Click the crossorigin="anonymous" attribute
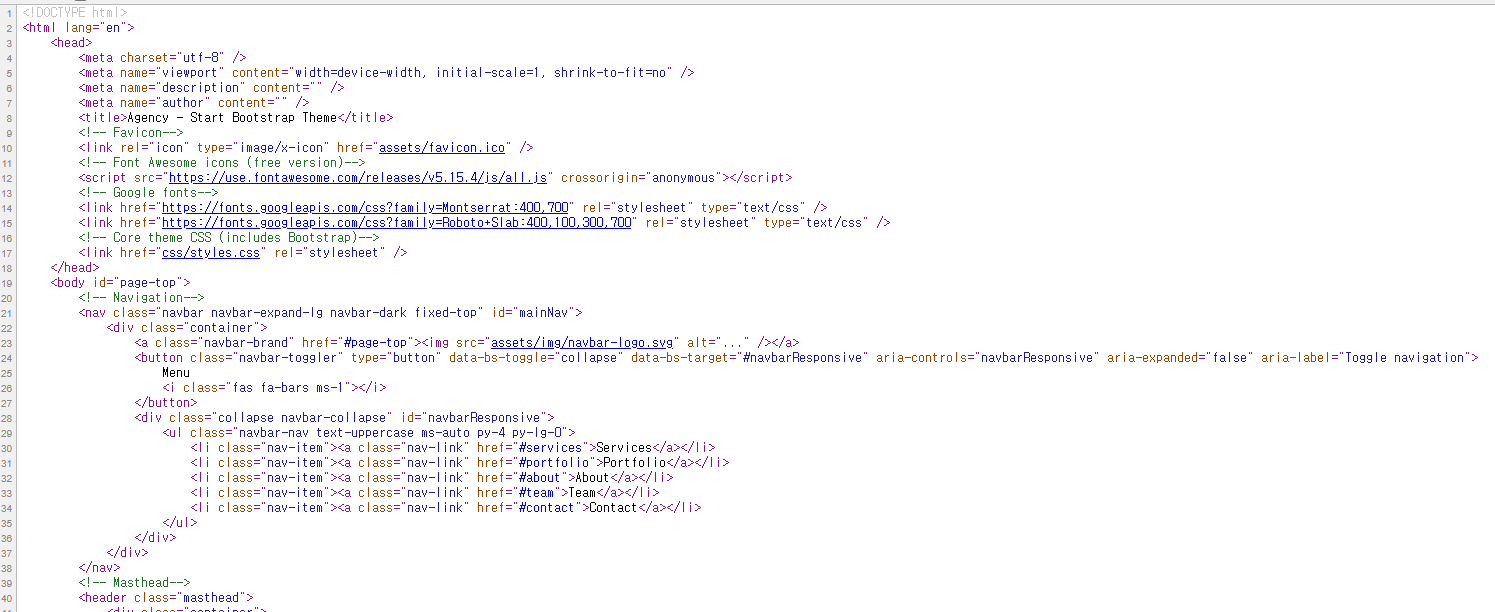The image size is (1495, 612). [x=639, y=178]
